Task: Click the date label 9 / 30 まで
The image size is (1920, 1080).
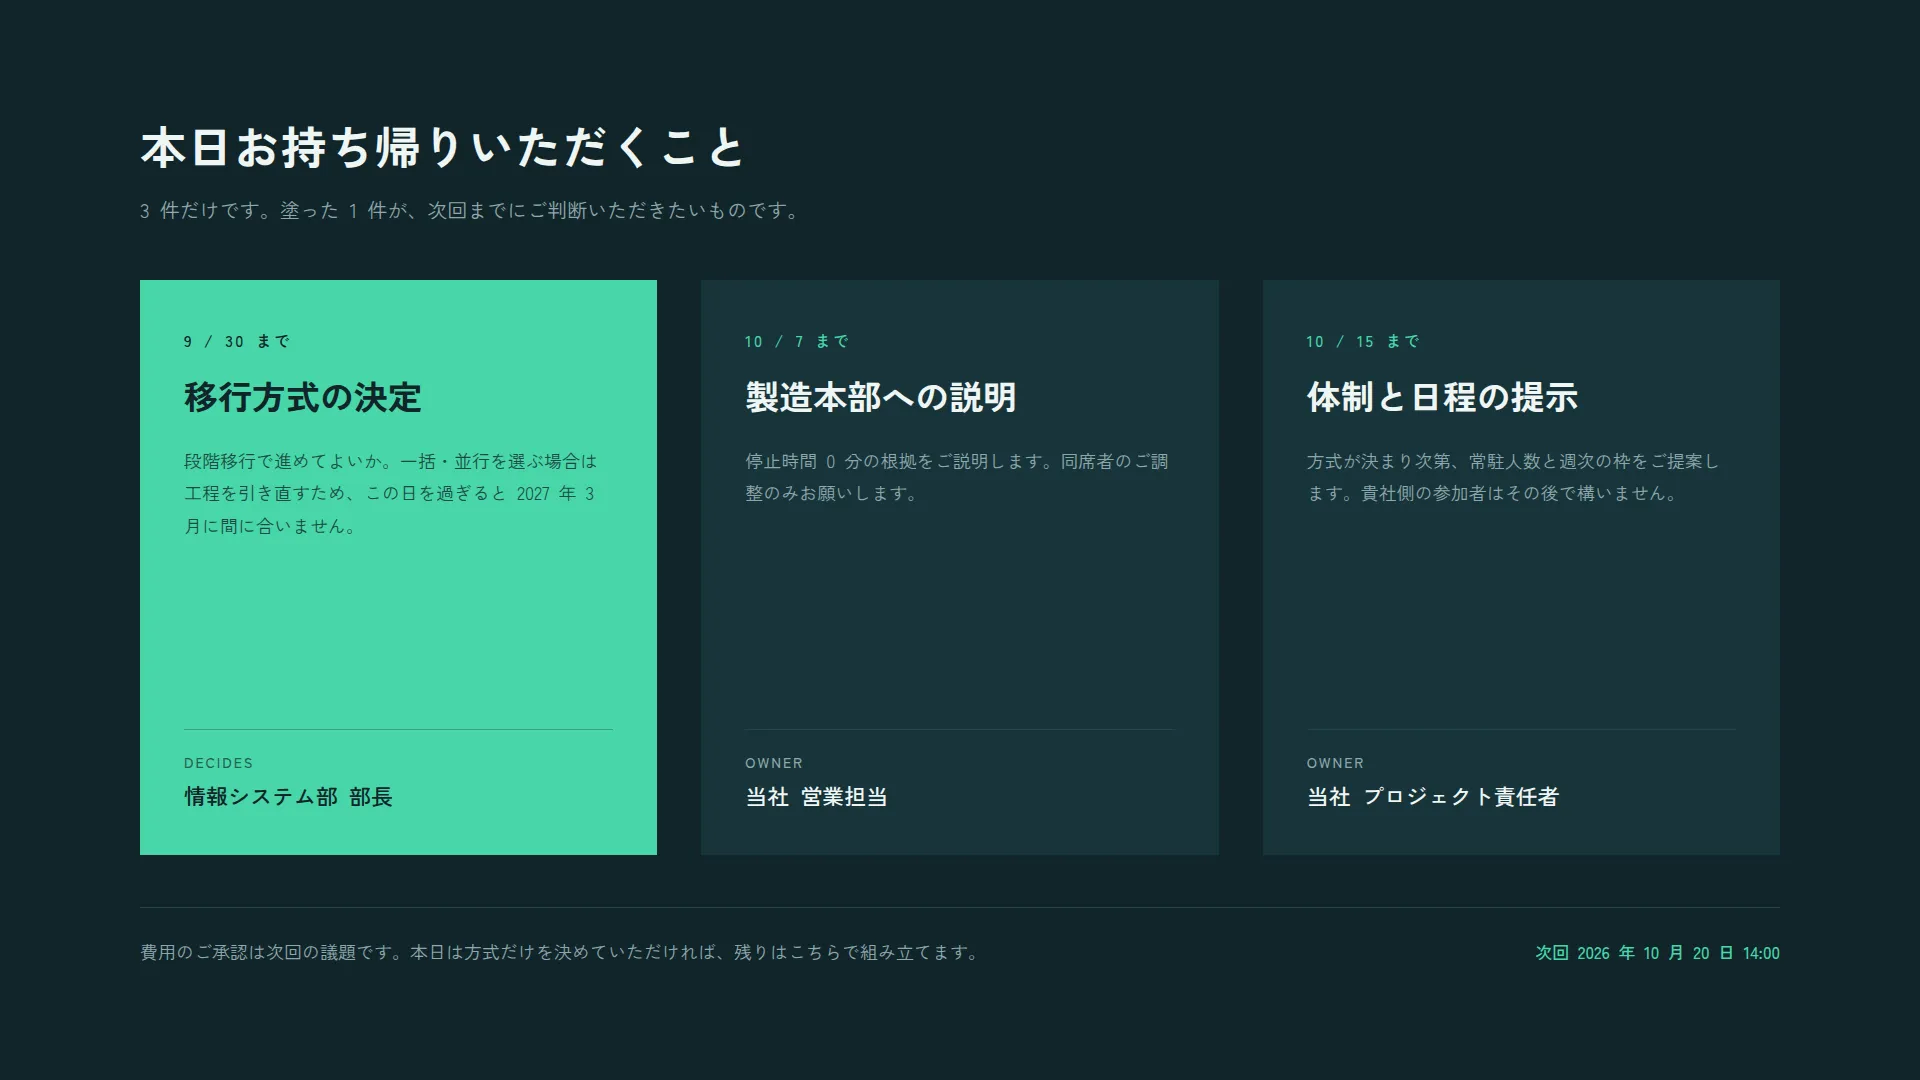Action: (236, 342)
